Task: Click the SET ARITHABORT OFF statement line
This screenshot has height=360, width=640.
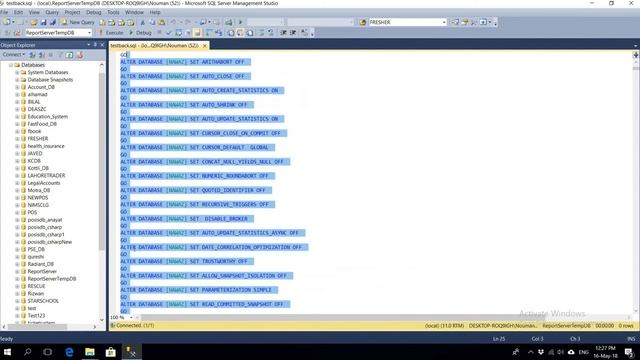Action: [185, 62]
